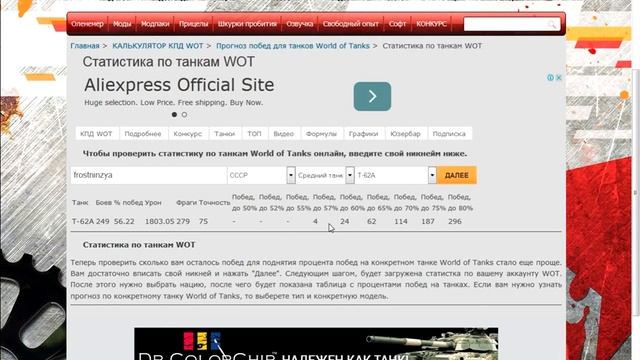Screen dimensions: 640x360
Task: Click value 114 under Побед до 70%
Action: (401, 221)
